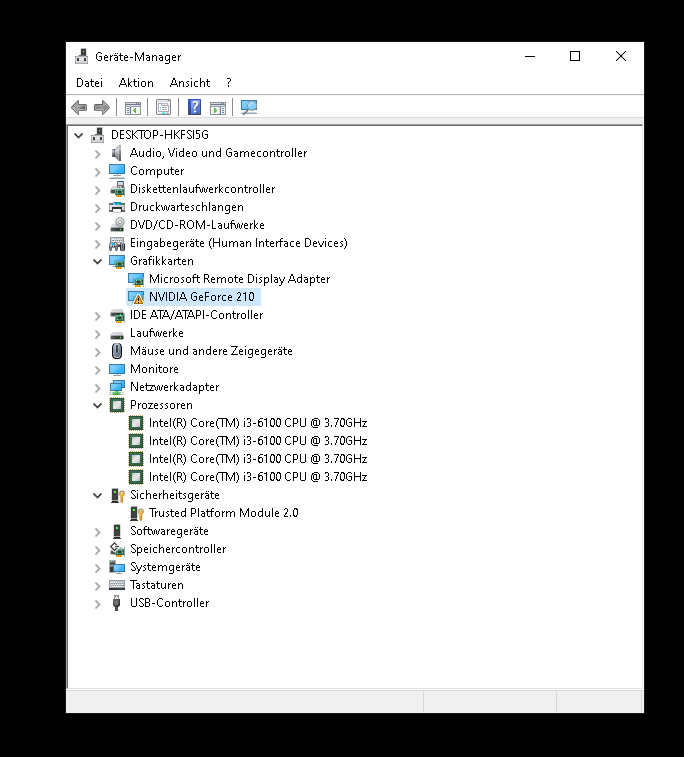The image size is (684, 757).
Task: Click the Tastaturen keyboard icon
Action: [x=117, y=585]
